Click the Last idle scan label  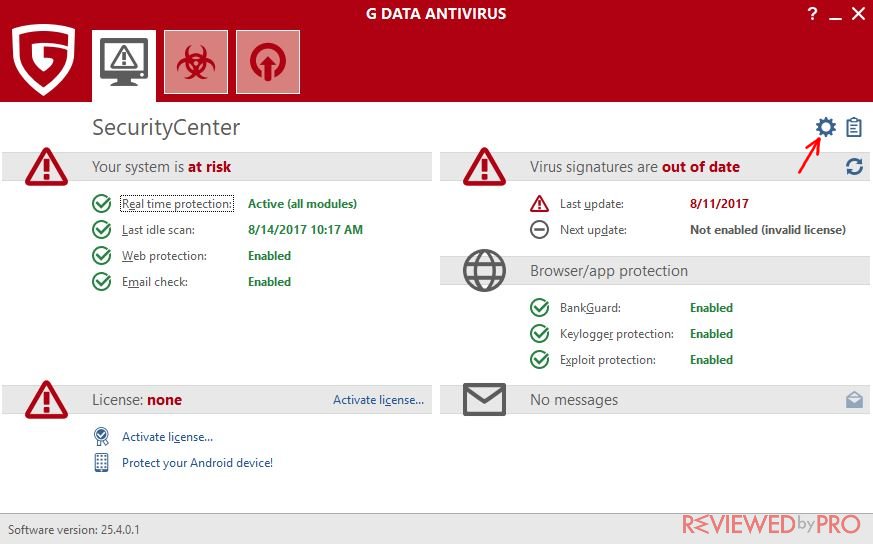click(x=158, y=230)
